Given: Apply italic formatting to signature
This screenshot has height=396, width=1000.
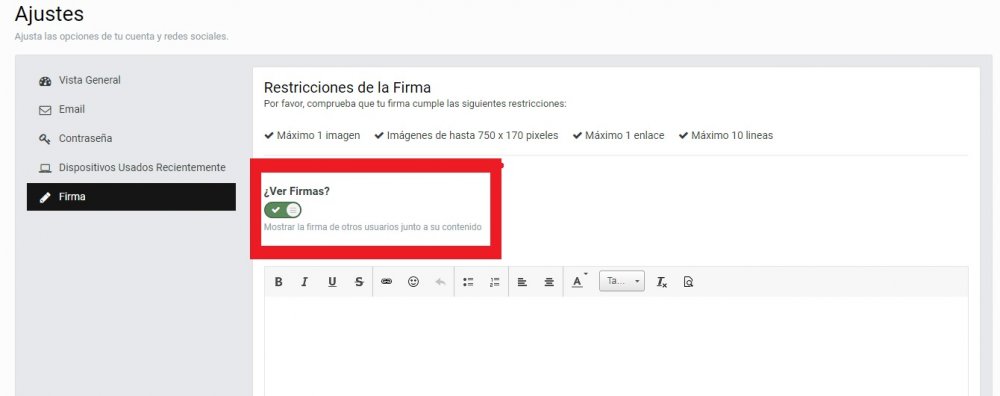Looking at the screenshot, I should pyautogui.click(x=305, y=282).
